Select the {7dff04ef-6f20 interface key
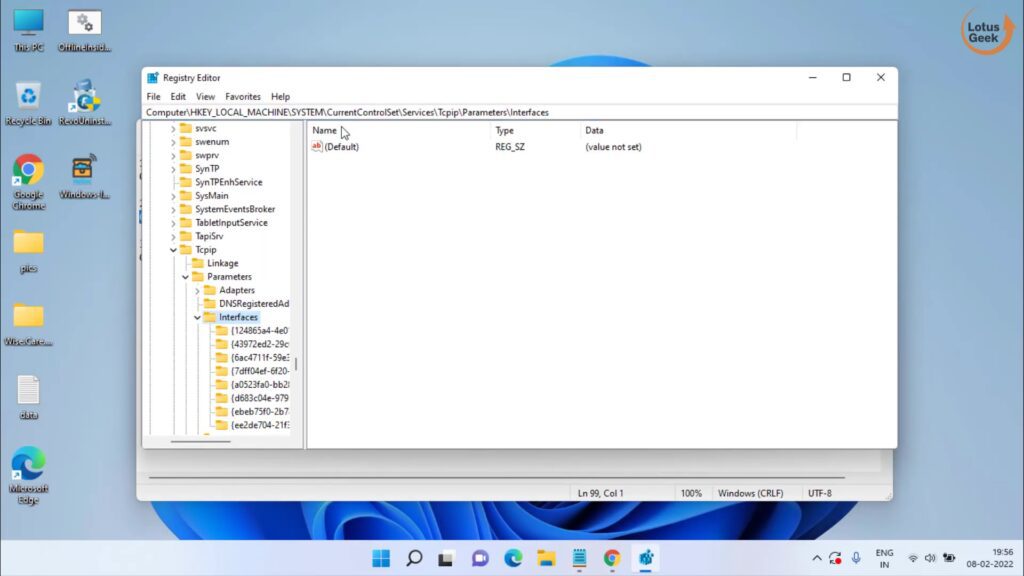This screenshot has width=1024, height=576. (x=259, y=371)
